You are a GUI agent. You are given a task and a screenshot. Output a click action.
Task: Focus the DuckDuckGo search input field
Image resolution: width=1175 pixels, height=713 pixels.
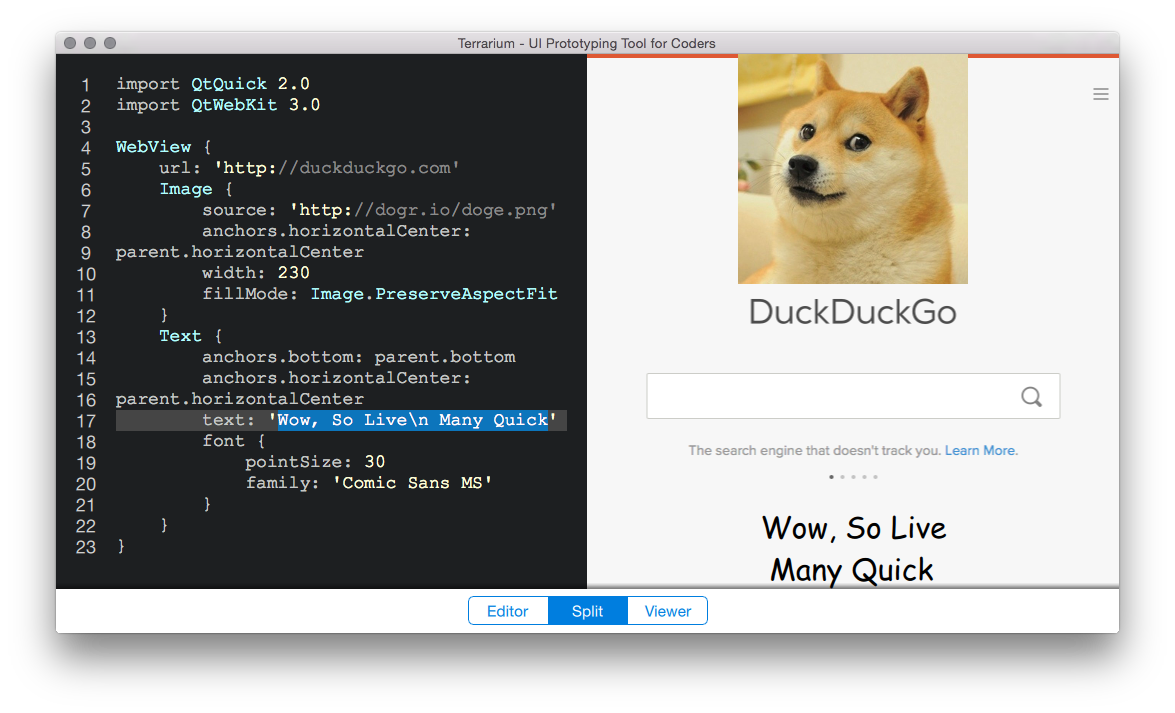(x=853, y=397)
